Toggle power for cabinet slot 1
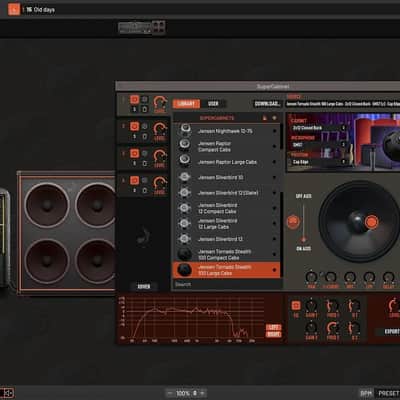 pos(134,99)
